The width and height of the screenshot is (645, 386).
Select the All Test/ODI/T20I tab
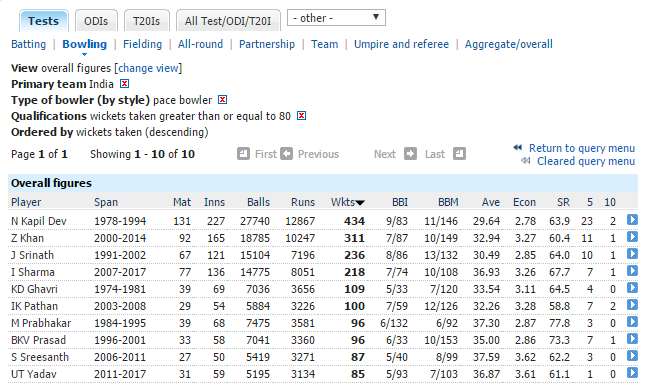coord(228,21)
